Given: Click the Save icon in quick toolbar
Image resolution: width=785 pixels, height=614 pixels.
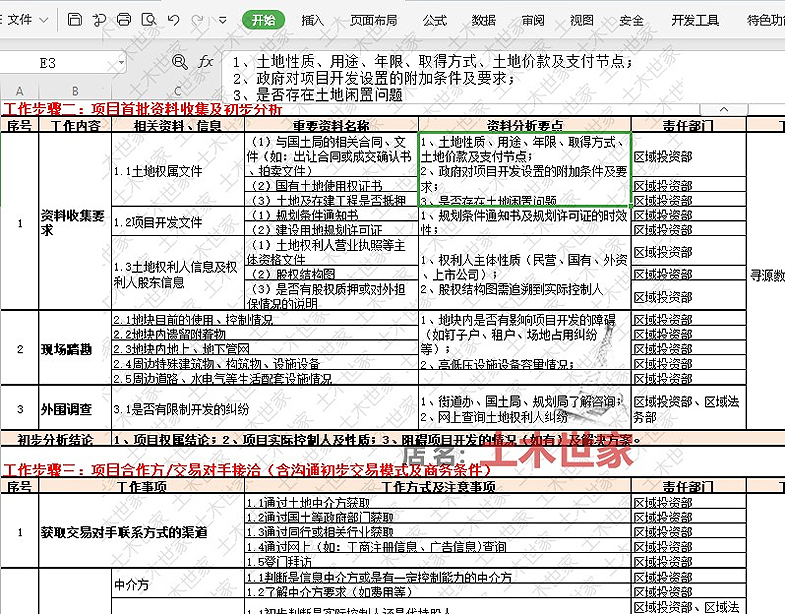Looking at the screenshot, I should coord(74,20).
